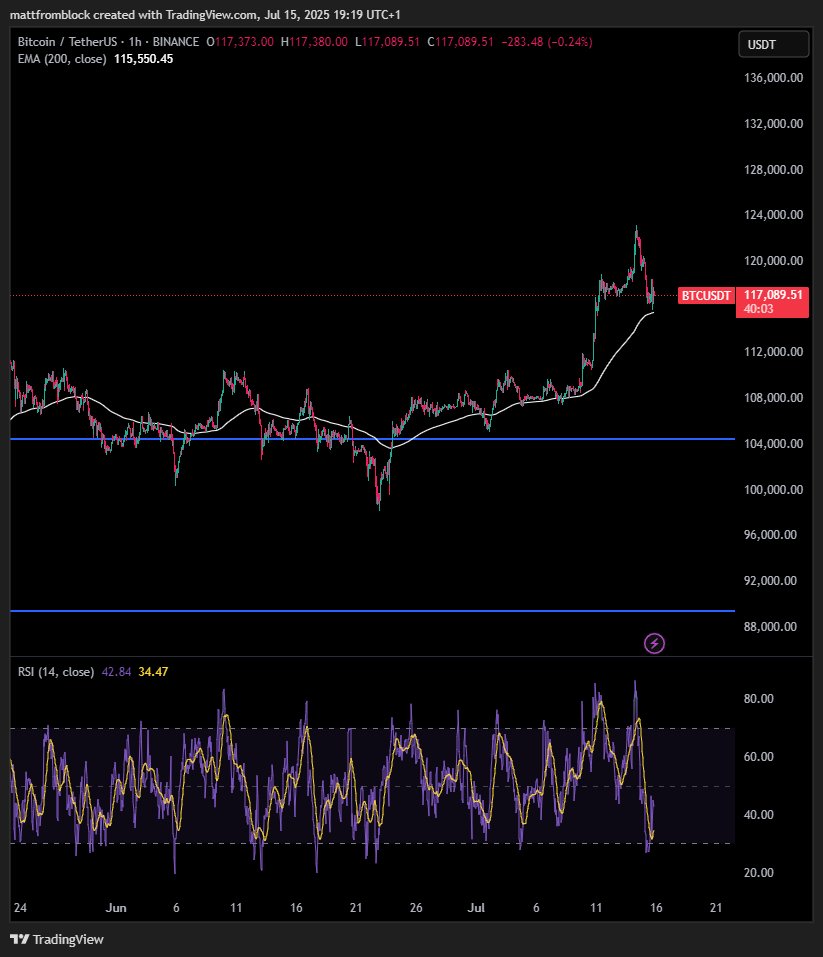Click the TradingView logo at bottom
Screen dimensions: 823x957
coord(57,939)
